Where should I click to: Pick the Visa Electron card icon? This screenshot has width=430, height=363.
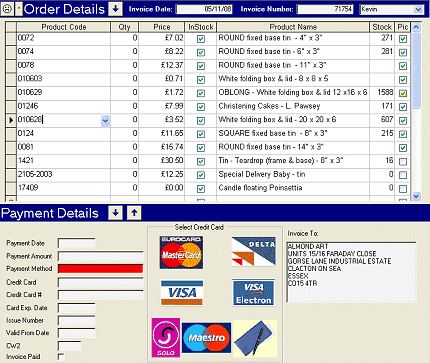tap(254, 293)
